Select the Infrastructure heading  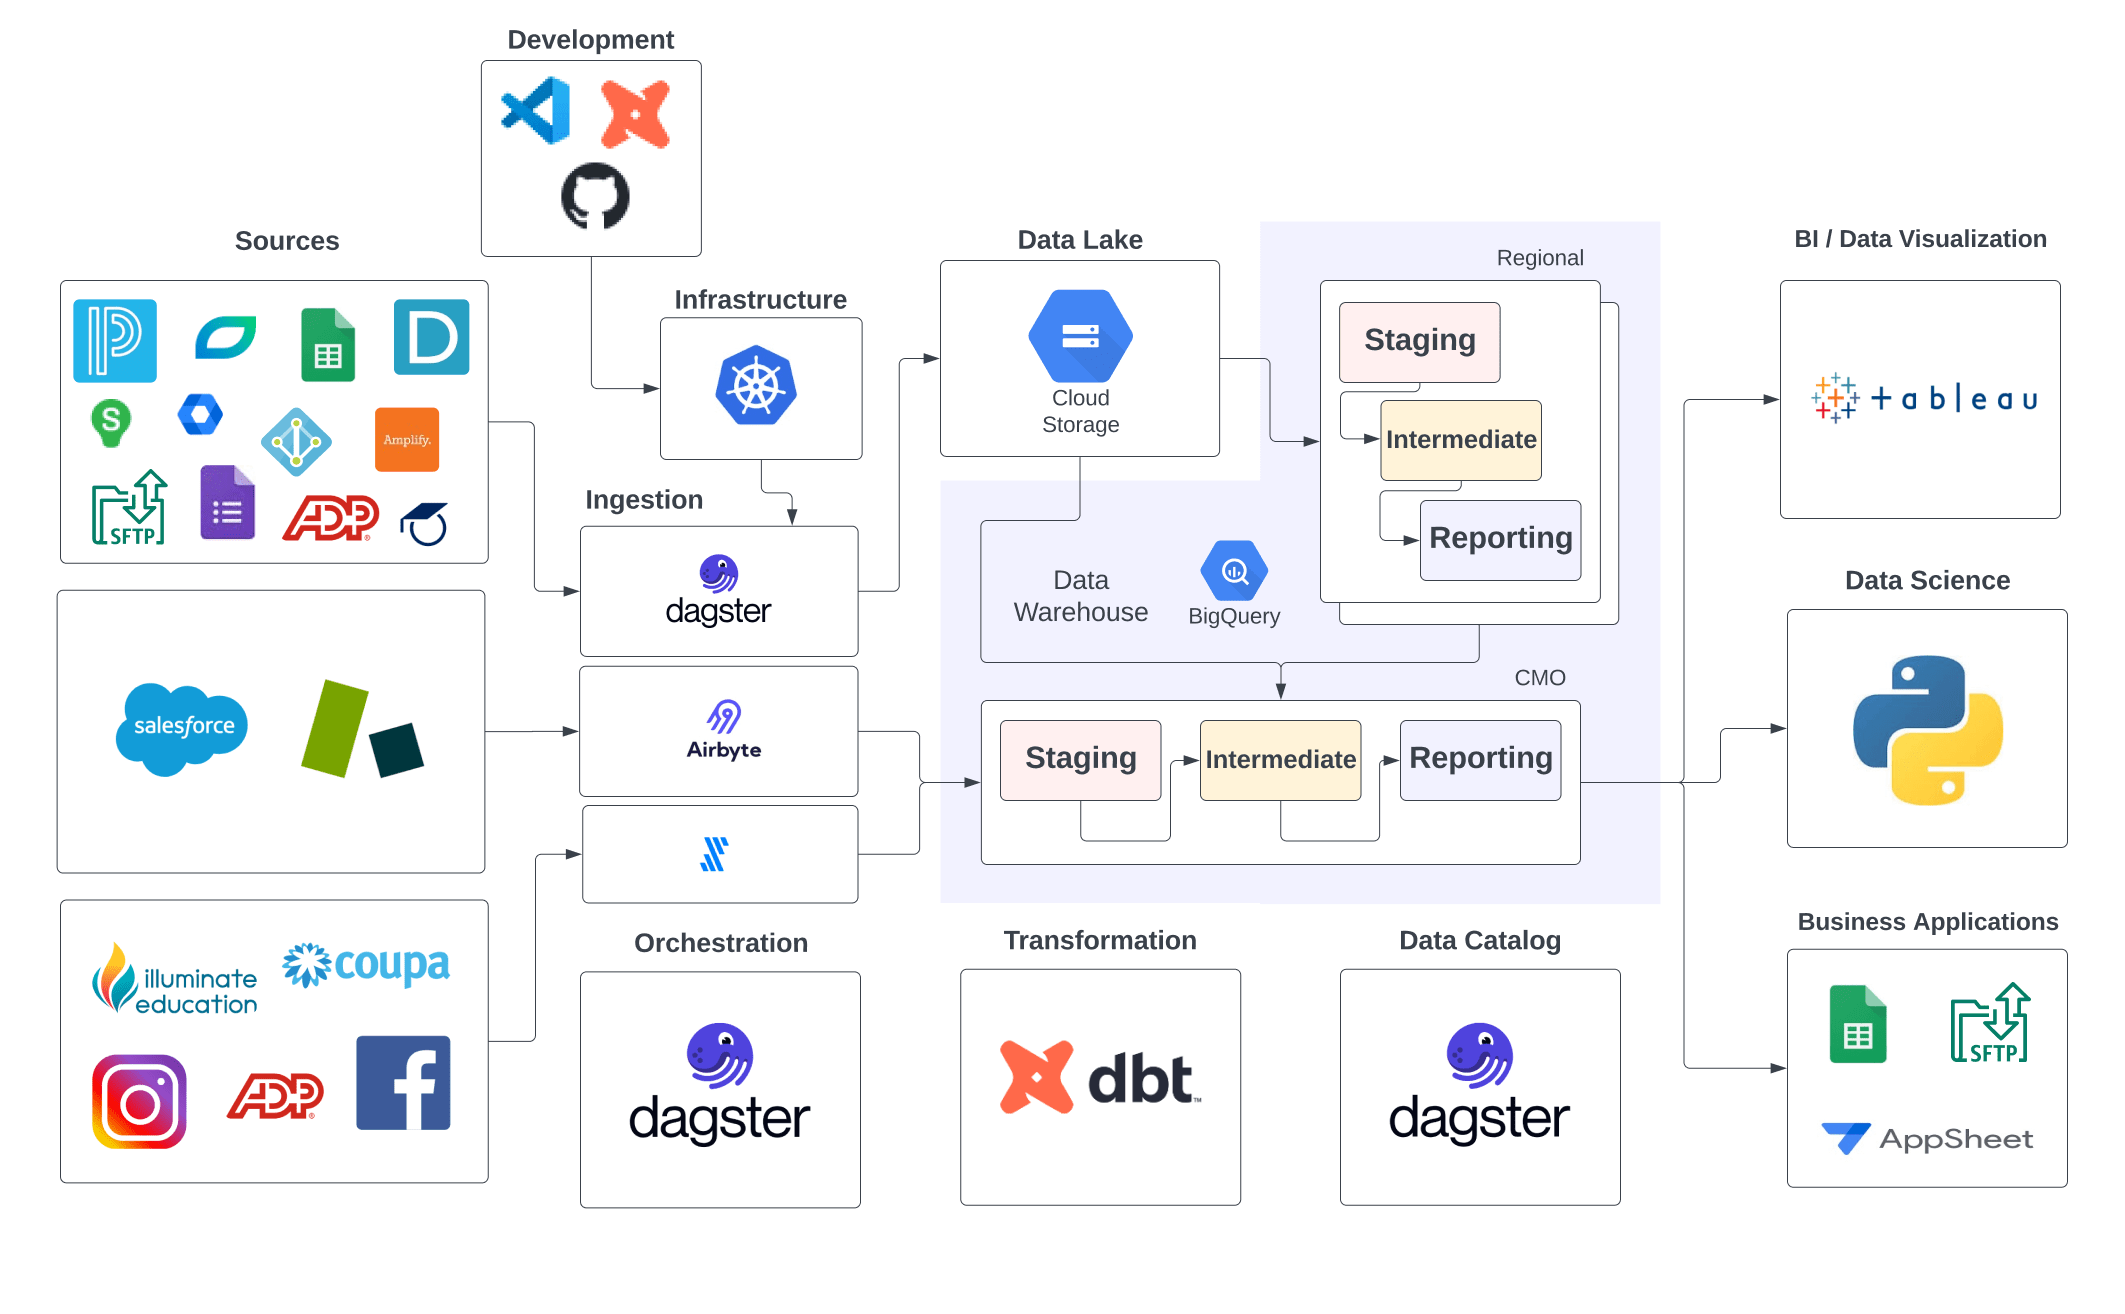(760, 299)
